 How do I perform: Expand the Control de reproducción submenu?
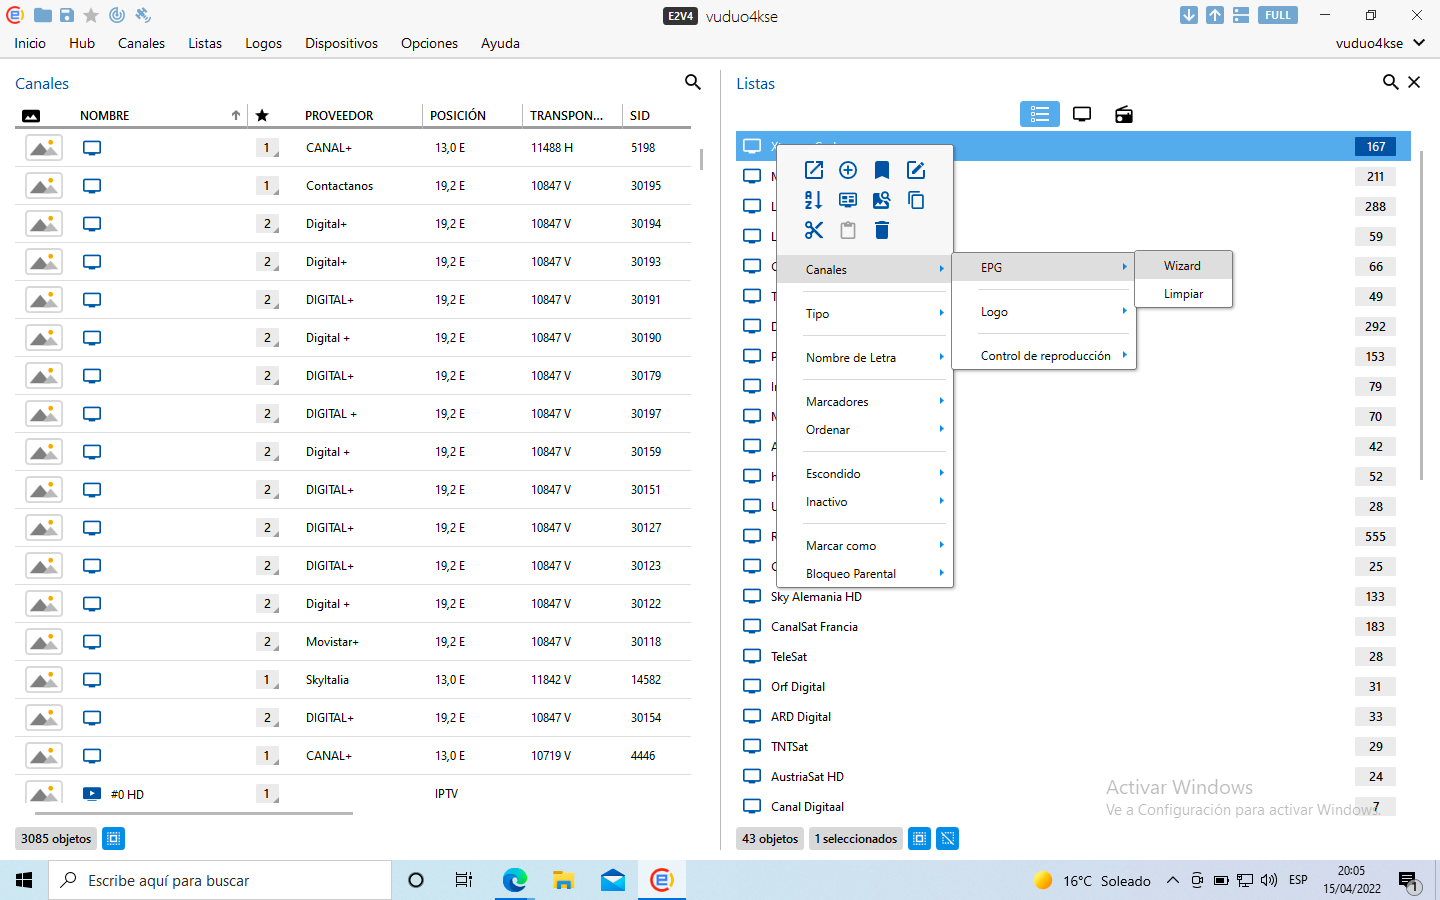tap(1045, 356)
